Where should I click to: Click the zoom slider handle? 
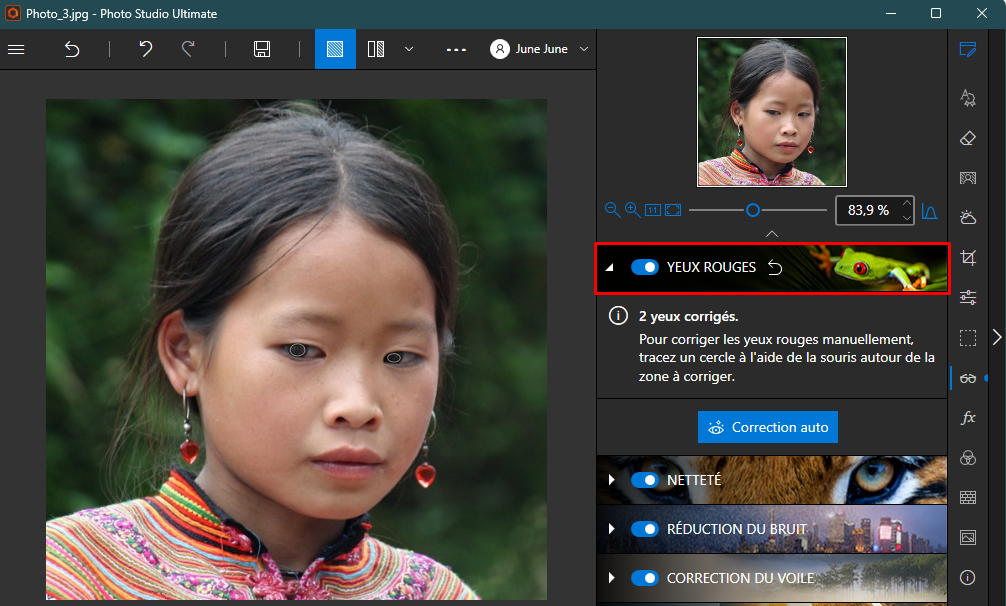(x=753, y=210)
